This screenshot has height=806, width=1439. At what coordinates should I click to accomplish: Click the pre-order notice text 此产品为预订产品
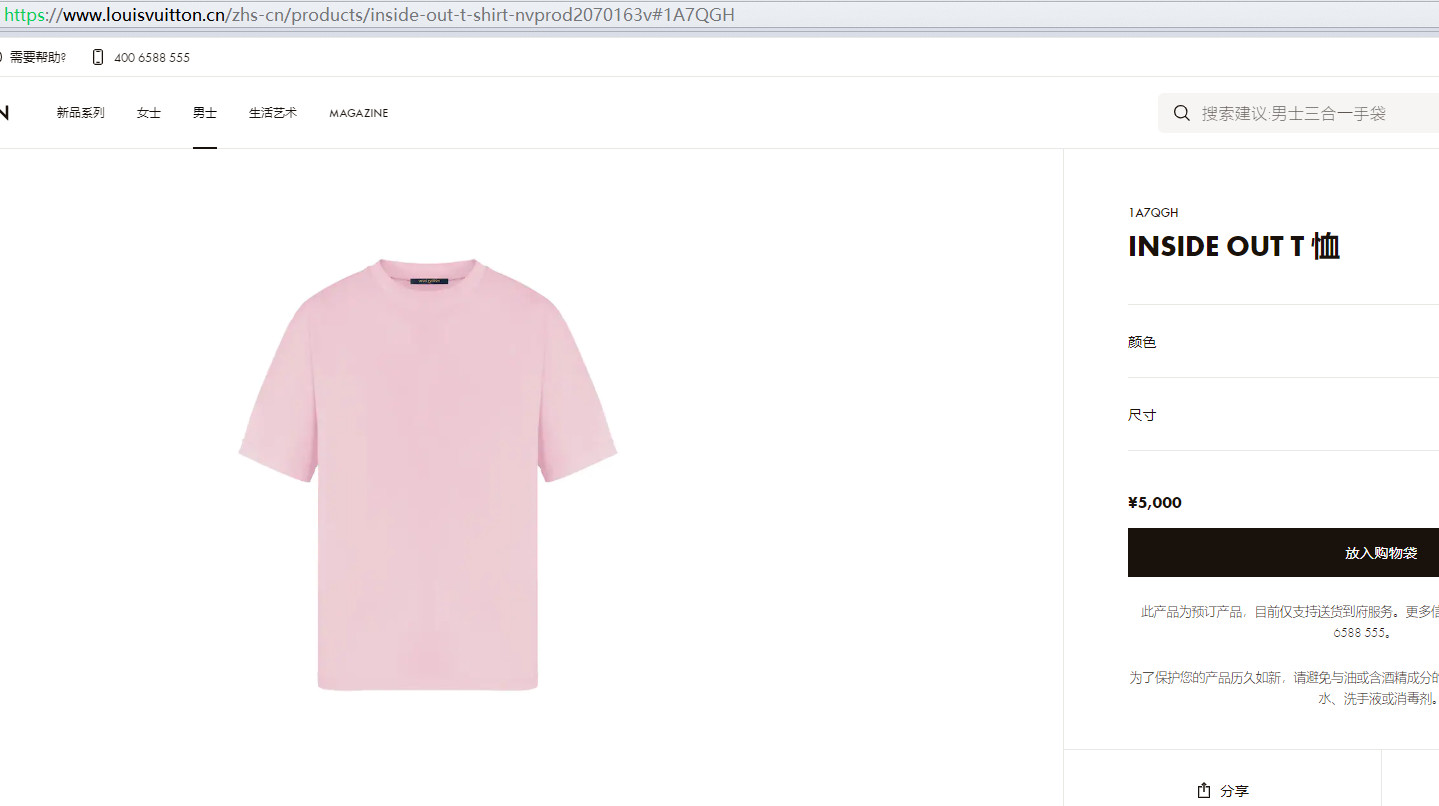pyautogui.click(x=1194, y=611)
